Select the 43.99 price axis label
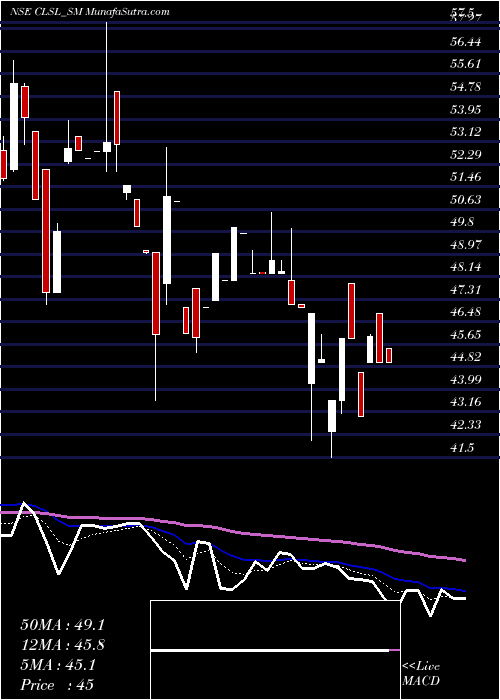Viewport: 500px width, 700px height. coord(465,380)
